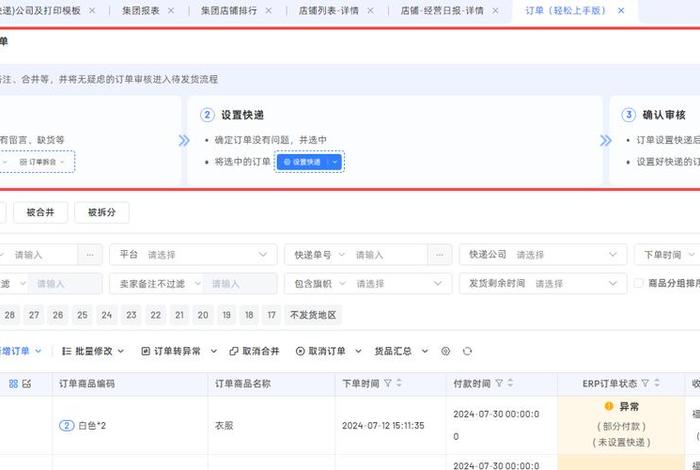Open the 快递公司 dropdown
Screen dimensions: 700x470
click(x=543, y=255)
